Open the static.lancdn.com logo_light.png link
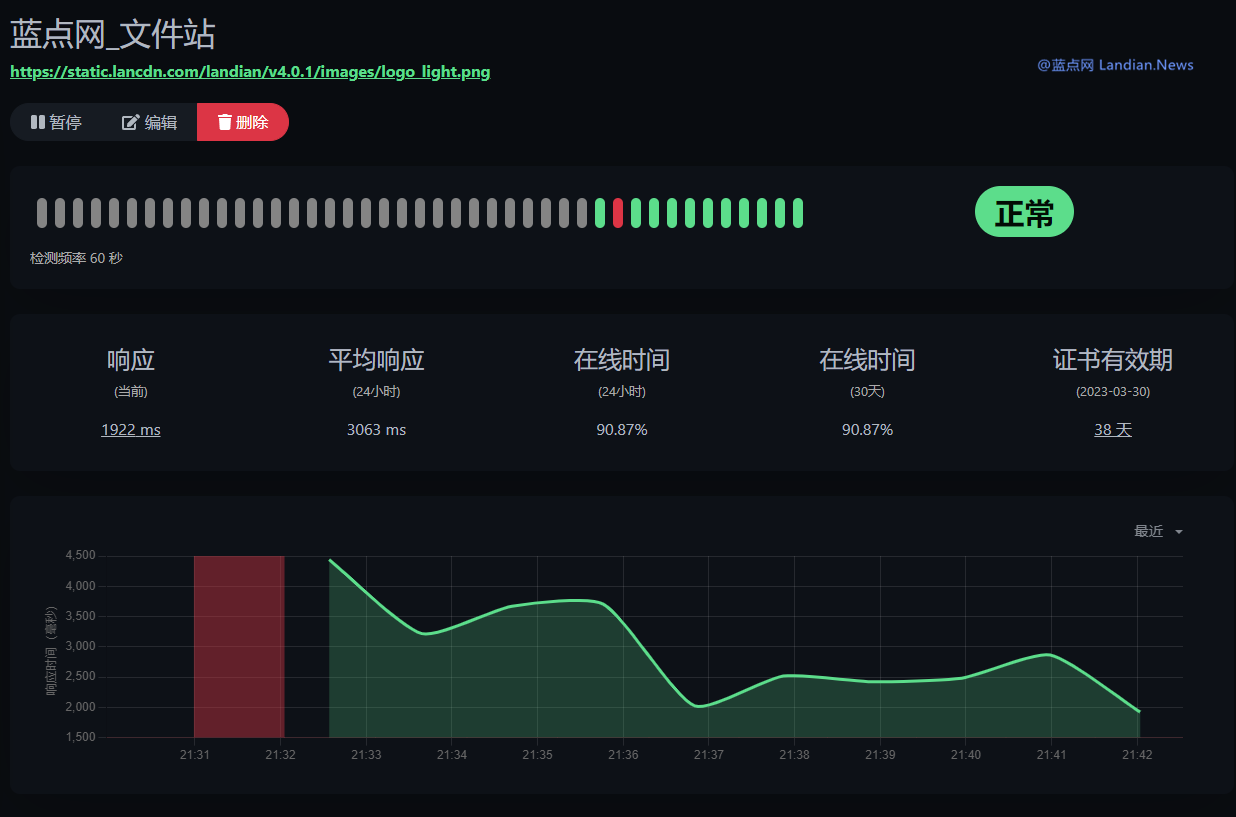This screenshot has height=817, width=1236. click(250, 72)
